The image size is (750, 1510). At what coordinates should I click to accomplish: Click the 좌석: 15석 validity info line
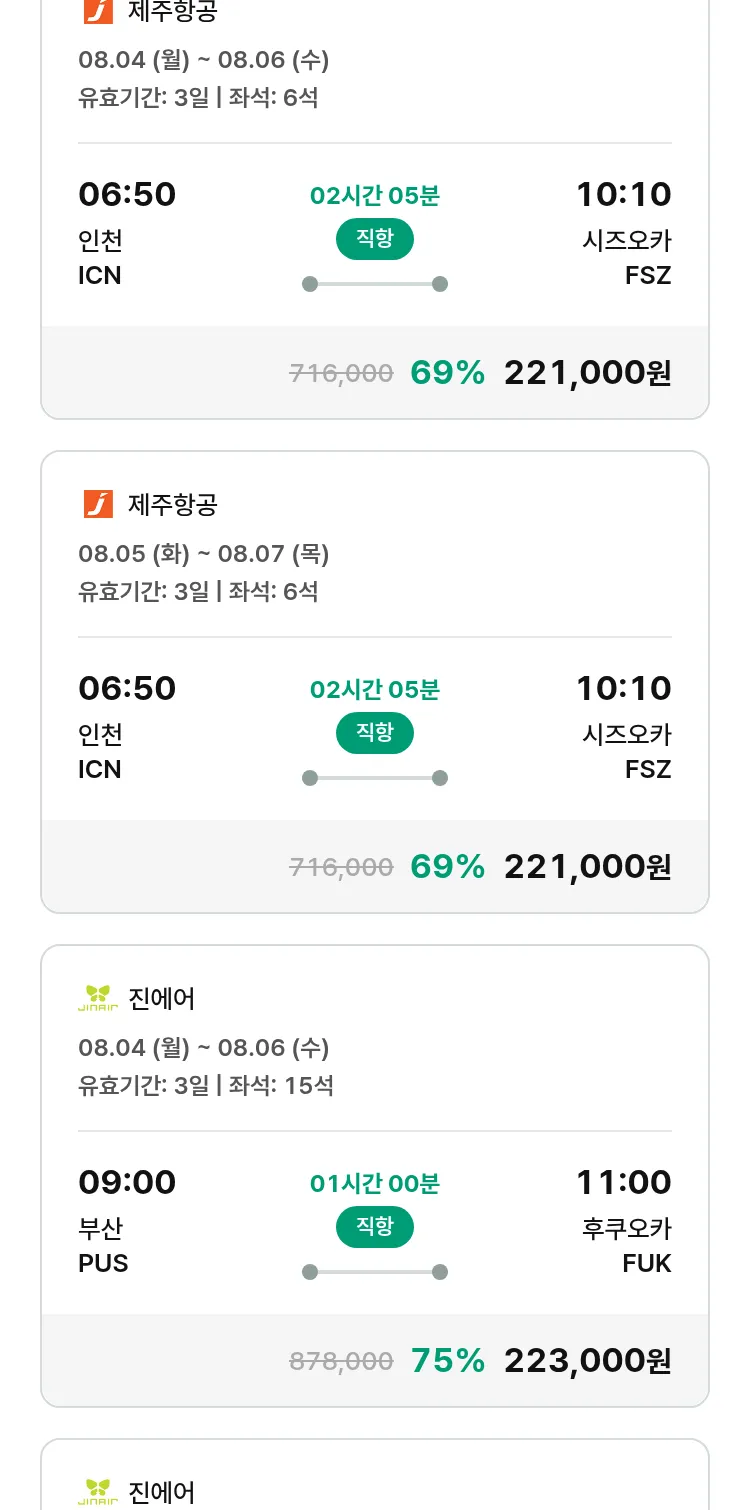click(x=206, y=1085)
